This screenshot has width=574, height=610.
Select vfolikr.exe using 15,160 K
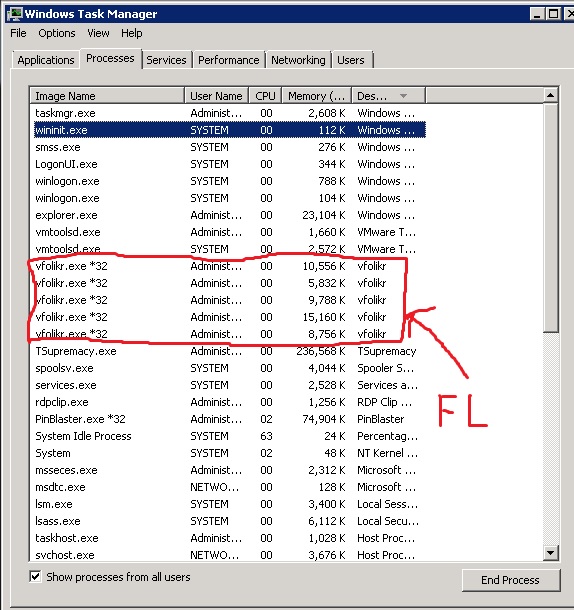pos(228,317)
